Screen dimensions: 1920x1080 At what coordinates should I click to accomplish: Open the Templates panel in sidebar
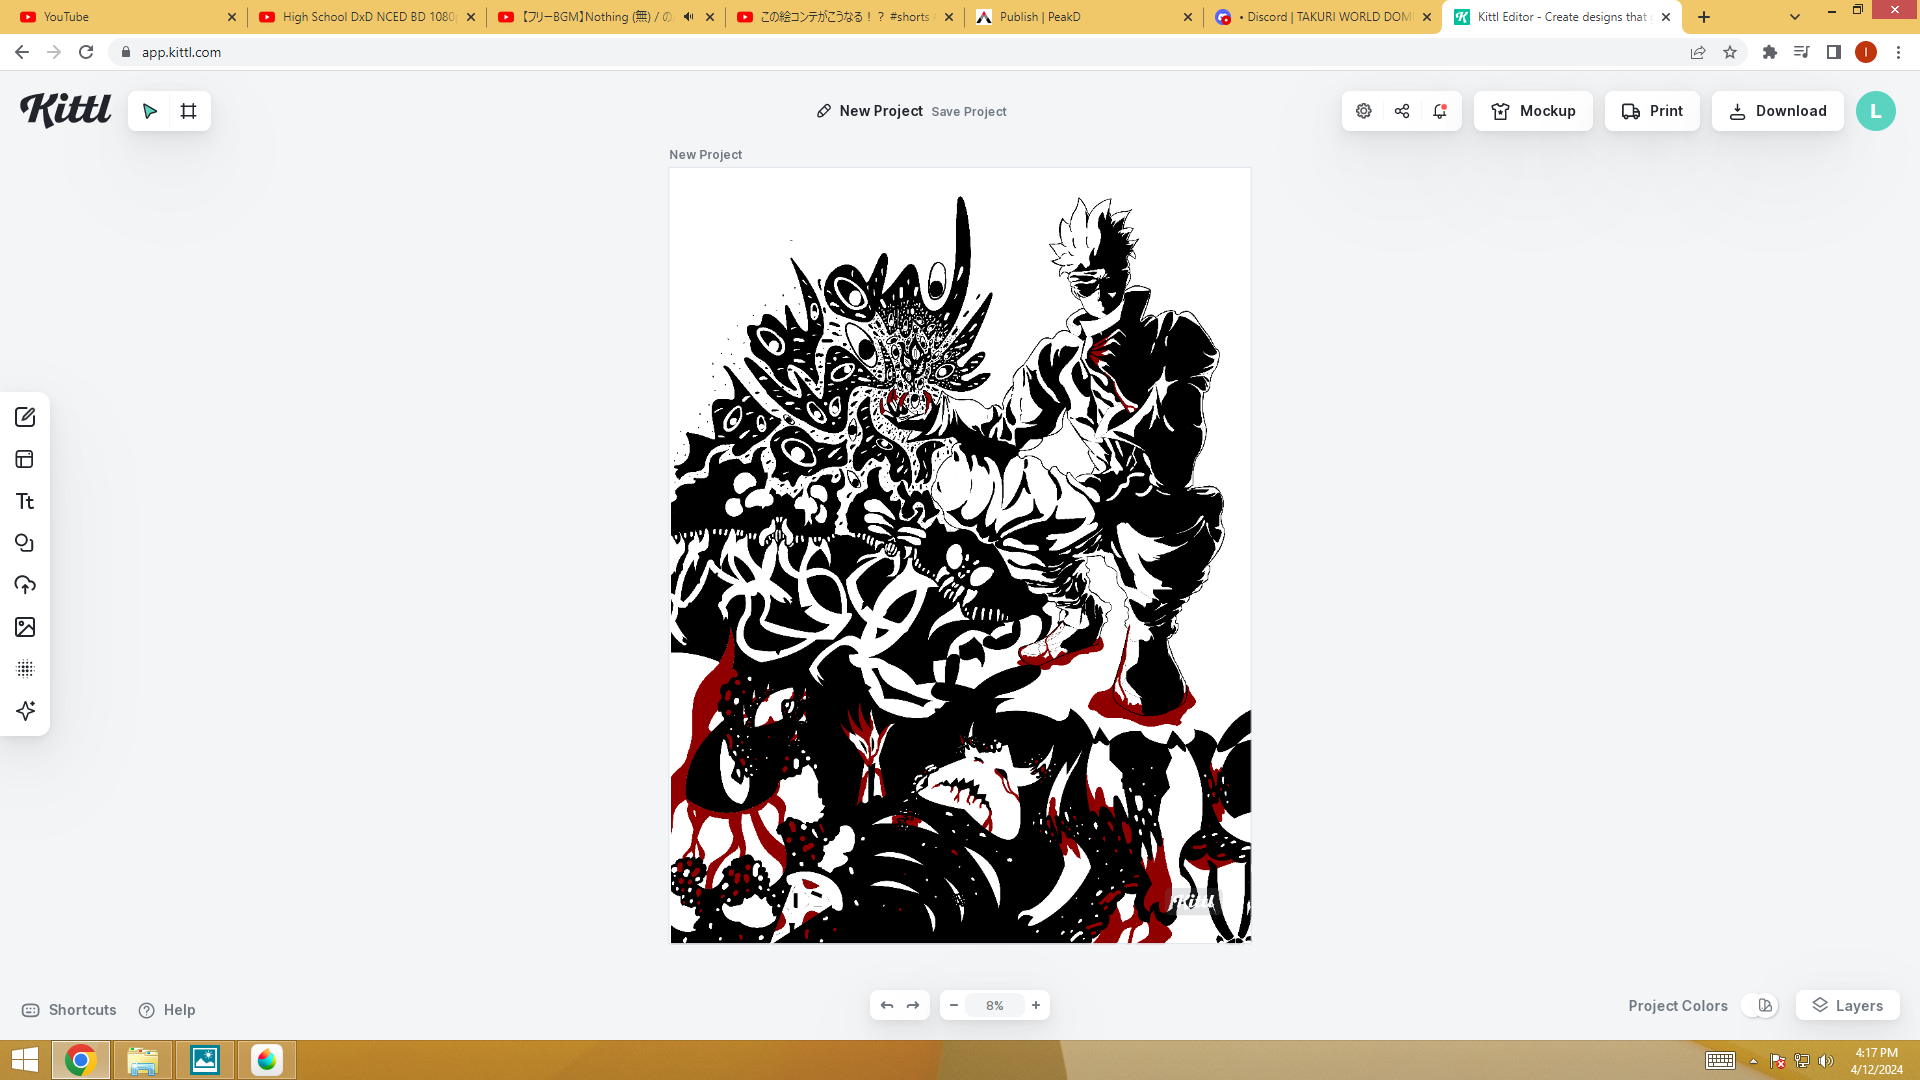(25, 459)
